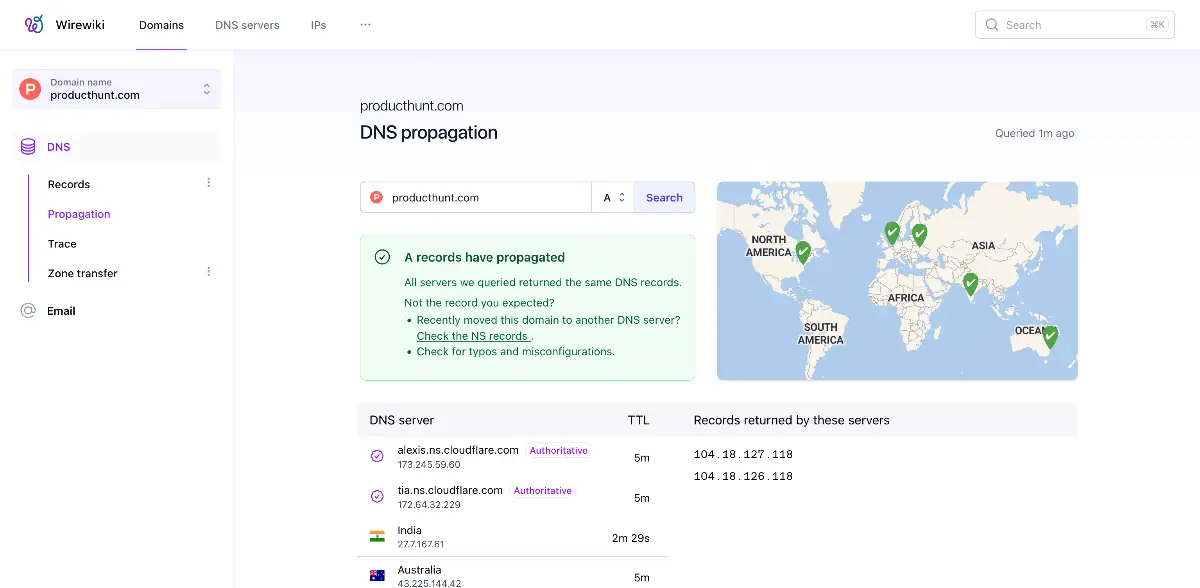The image size is (1200, 588).
Task: Open the Records sidebar item
Action: [69, 184]
